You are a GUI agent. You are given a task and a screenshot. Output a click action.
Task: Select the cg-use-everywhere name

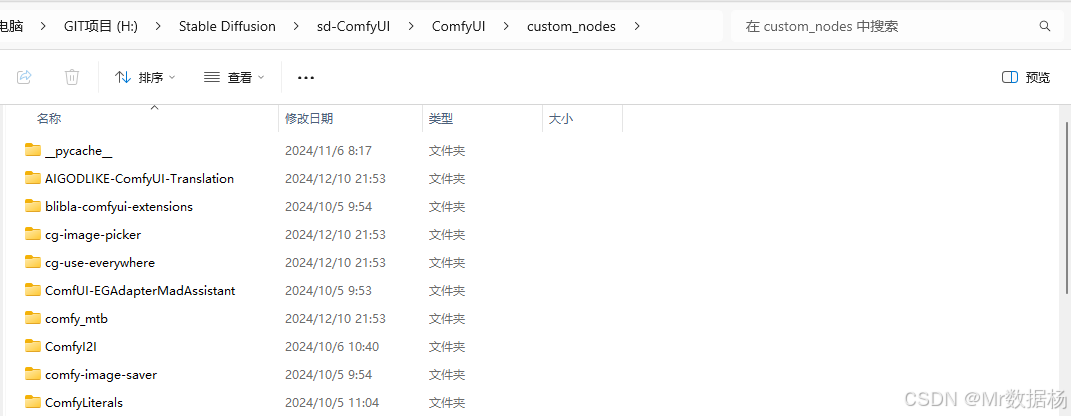coord(100,263)
